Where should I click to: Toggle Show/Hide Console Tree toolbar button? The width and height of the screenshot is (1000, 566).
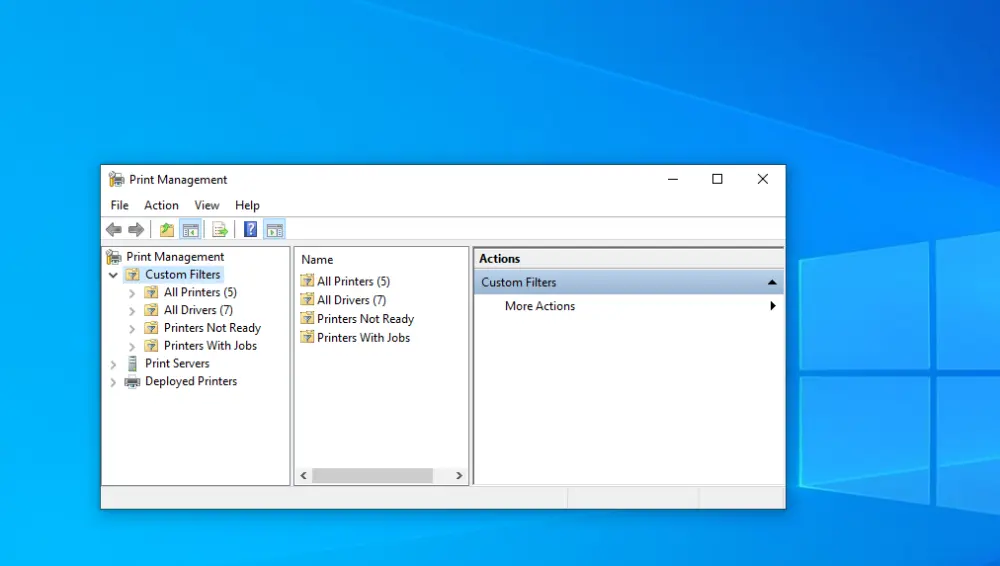190,230
